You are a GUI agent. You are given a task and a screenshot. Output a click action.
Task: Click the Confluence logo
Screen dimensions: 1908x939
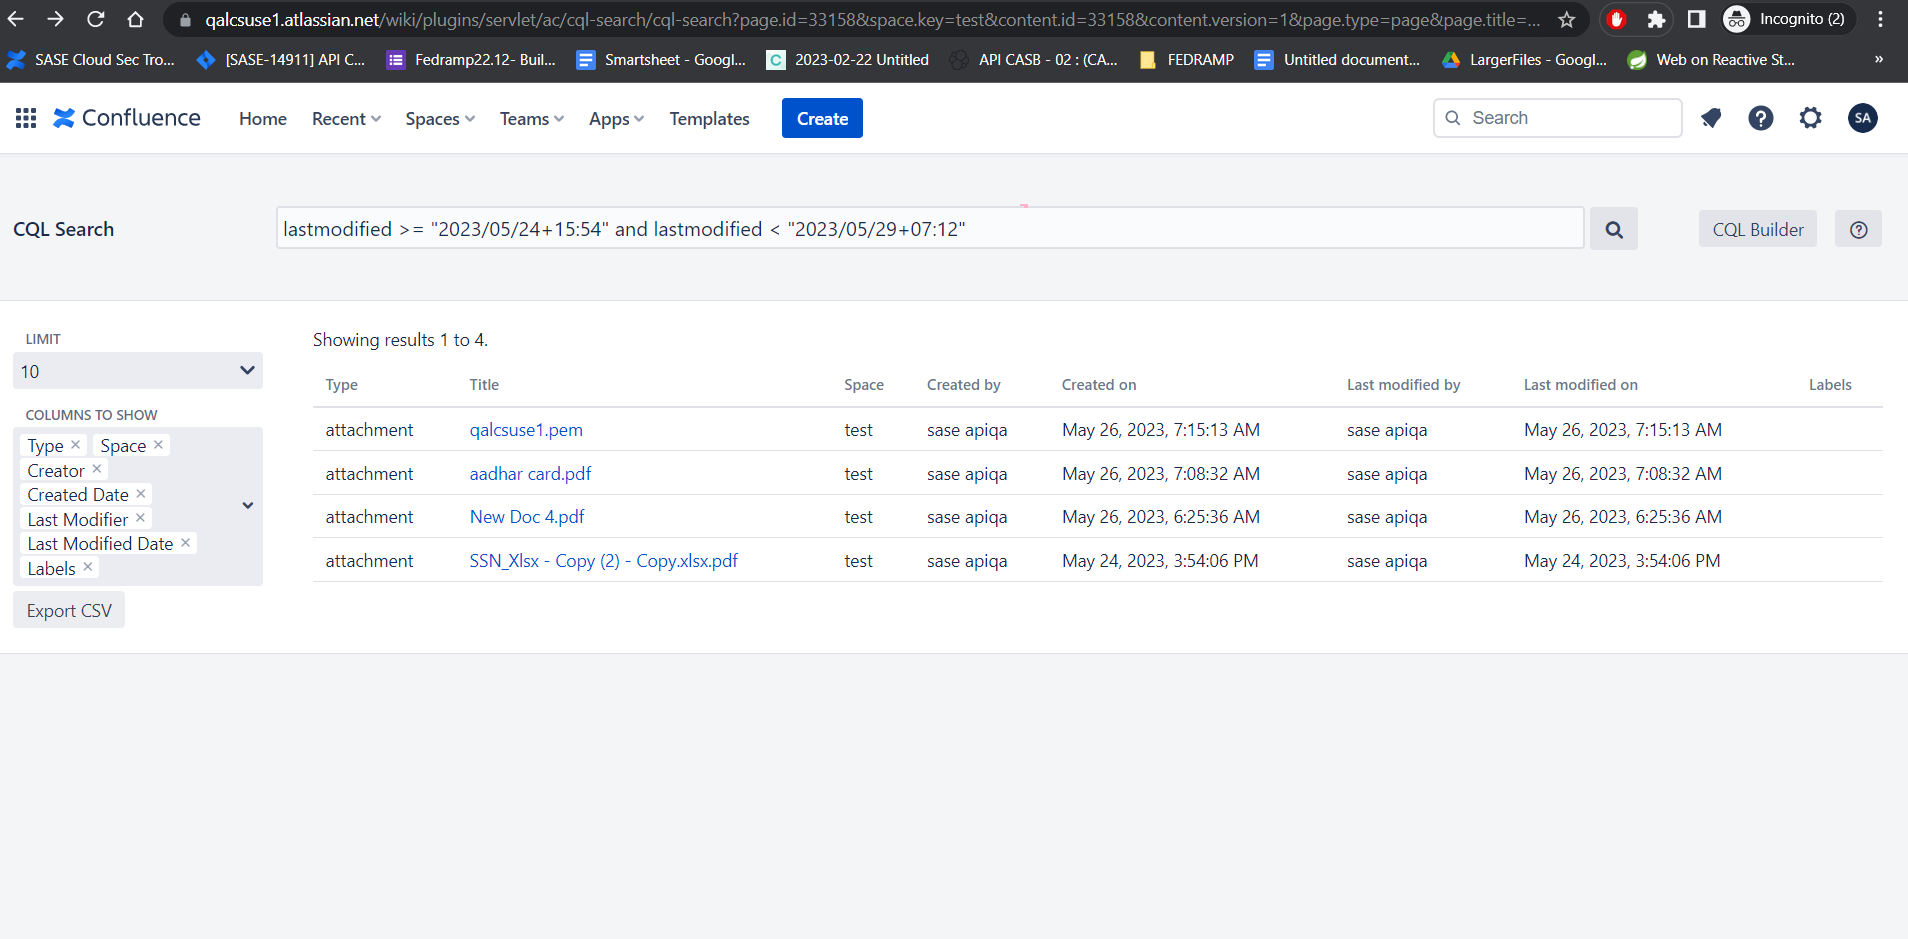pos(125,117)
